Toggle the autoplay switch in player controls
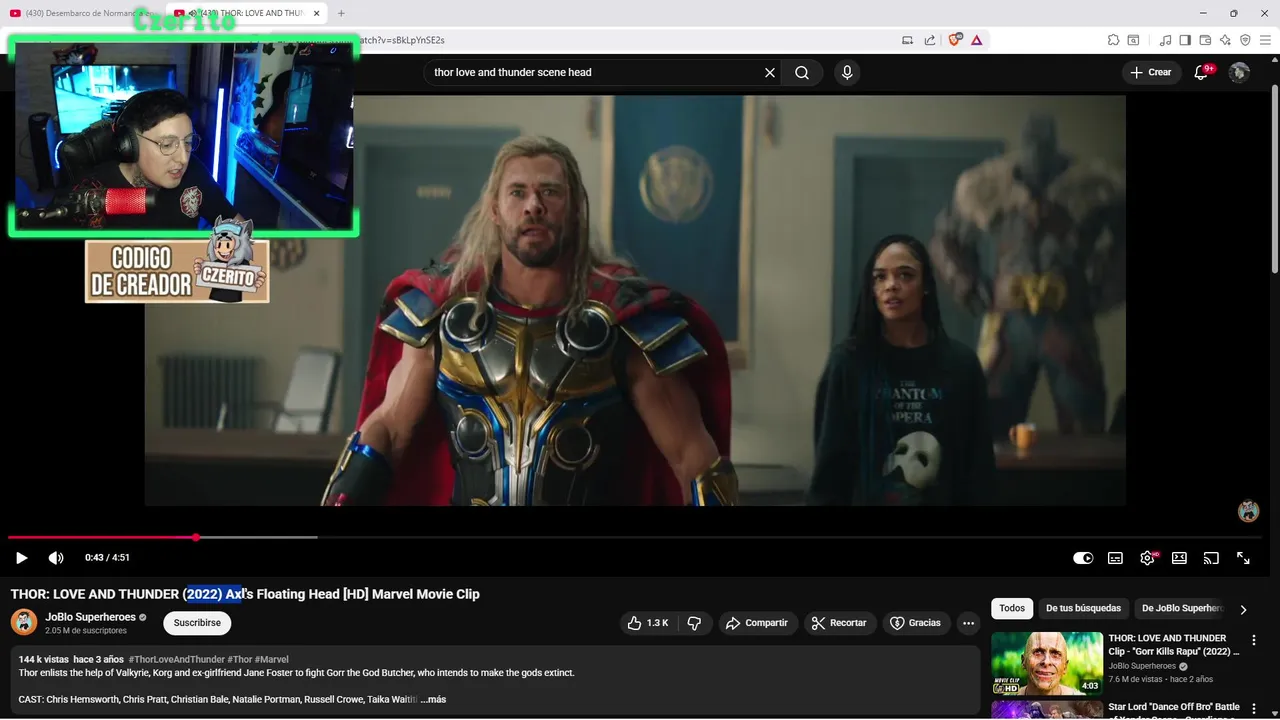 pyautogui.click(x=1083, y=558)
